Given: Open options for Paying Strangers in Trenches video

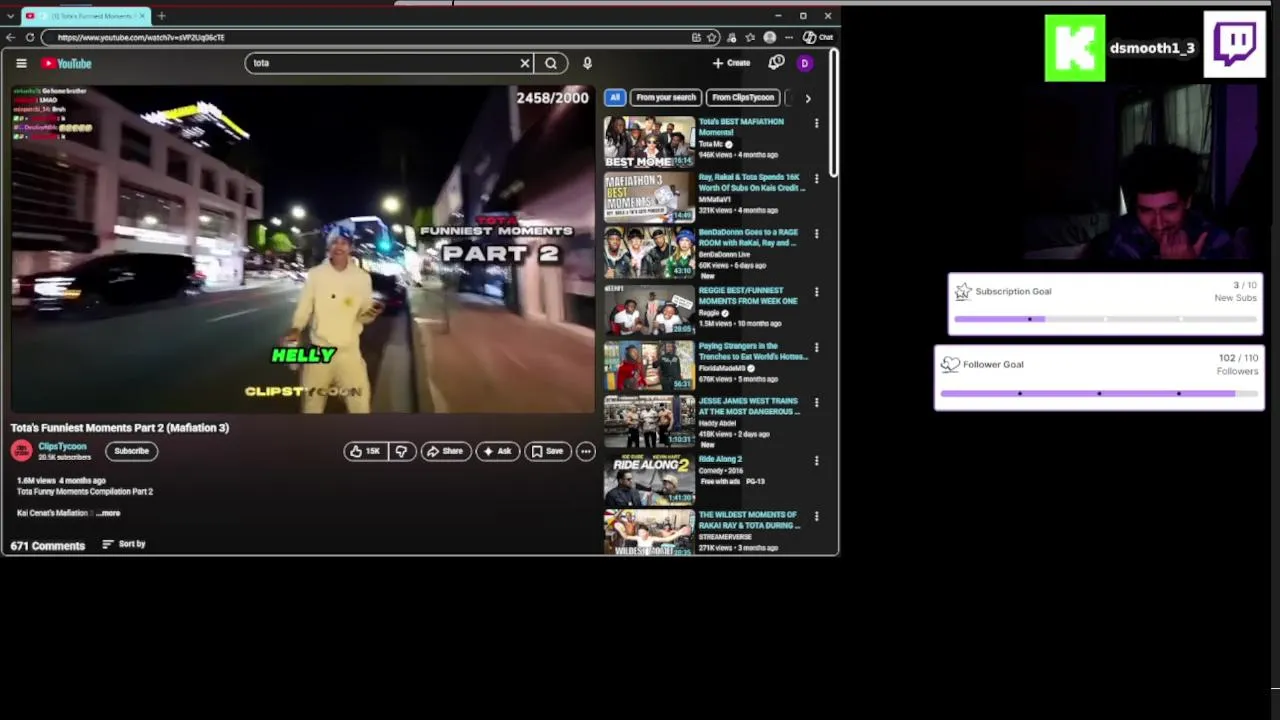Looking at the screenshot, I should pyautogui.click(x=816, y=347).
